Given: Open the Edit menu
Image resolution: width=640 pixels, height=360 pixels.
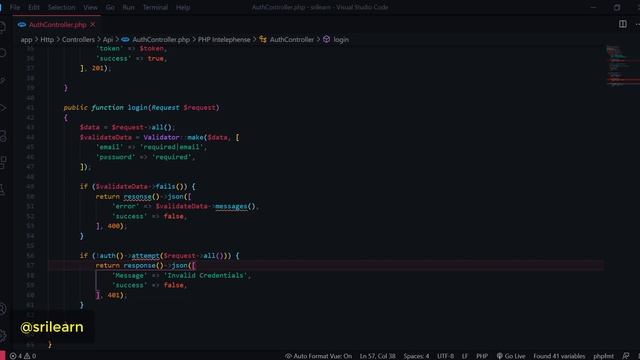Looking at the screenshot, I should (34, 7).
